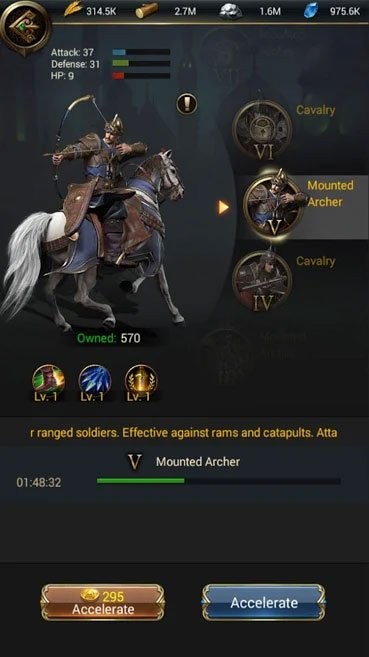Tap the blue crystal resource icon
369x657 pixels.
tap(311, 10)
